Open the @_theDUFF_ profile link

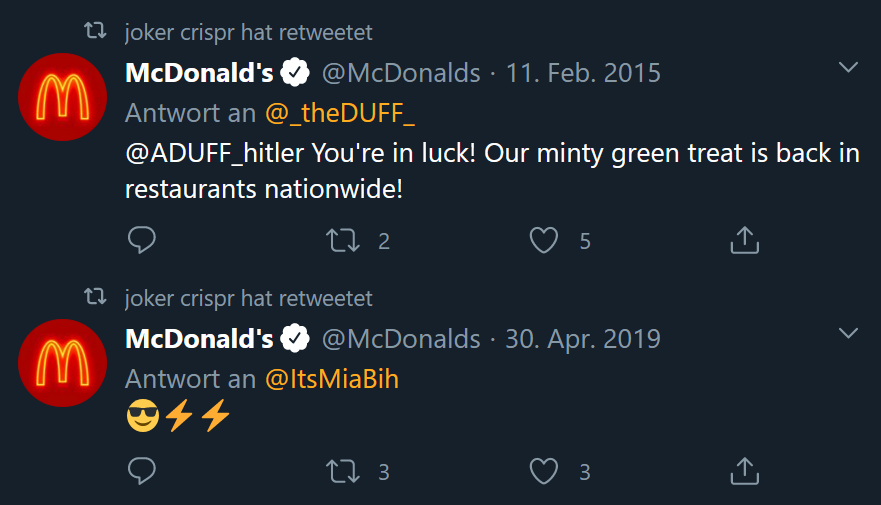click(x=340, y=113)
